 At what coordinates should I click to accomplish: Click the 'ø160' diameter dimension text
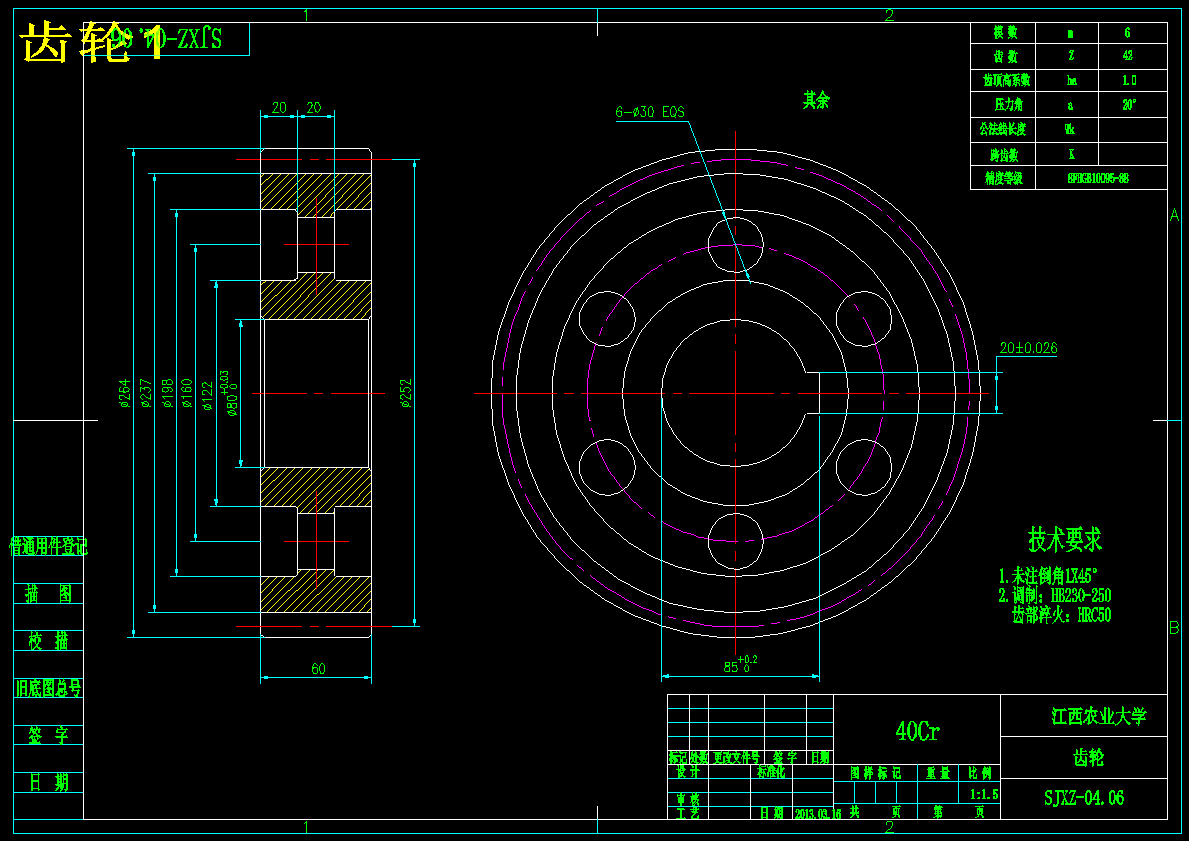187,394
